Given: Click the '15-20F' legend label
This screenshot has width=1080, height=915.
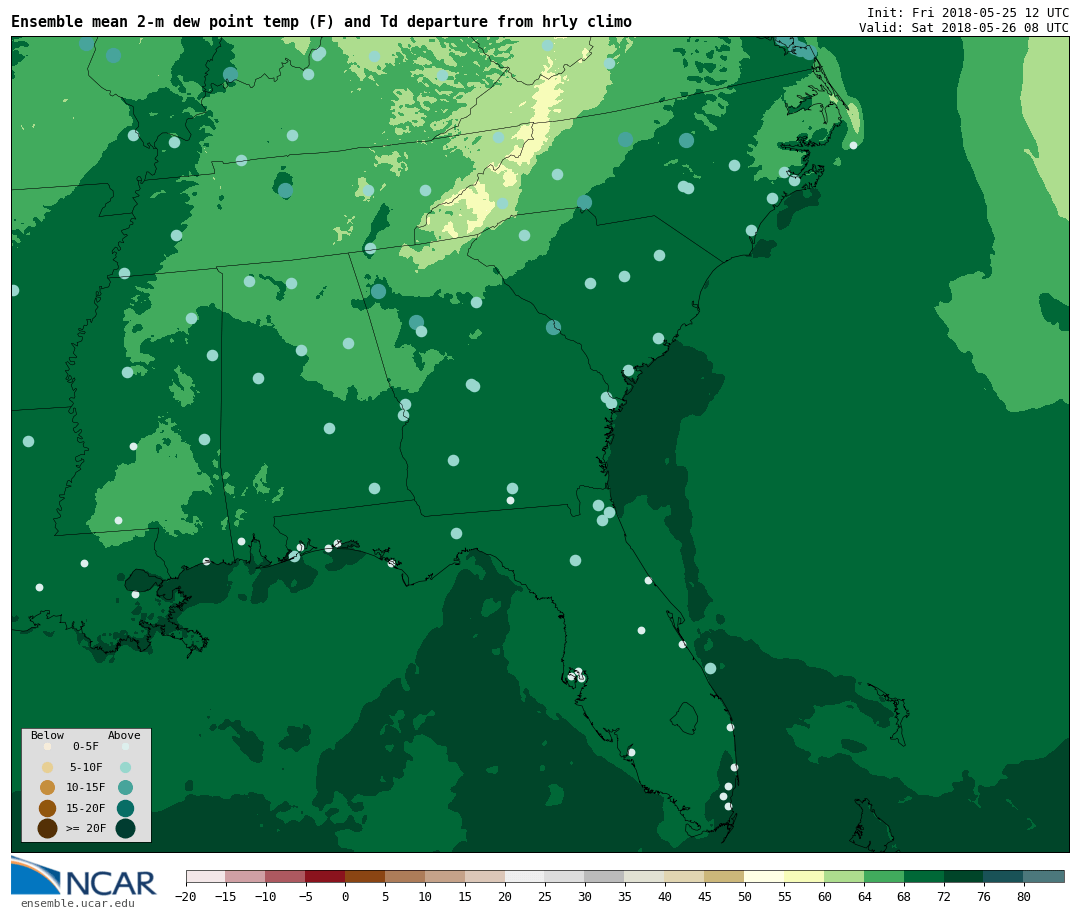Looking at the screenshot, I should point(86,808).
